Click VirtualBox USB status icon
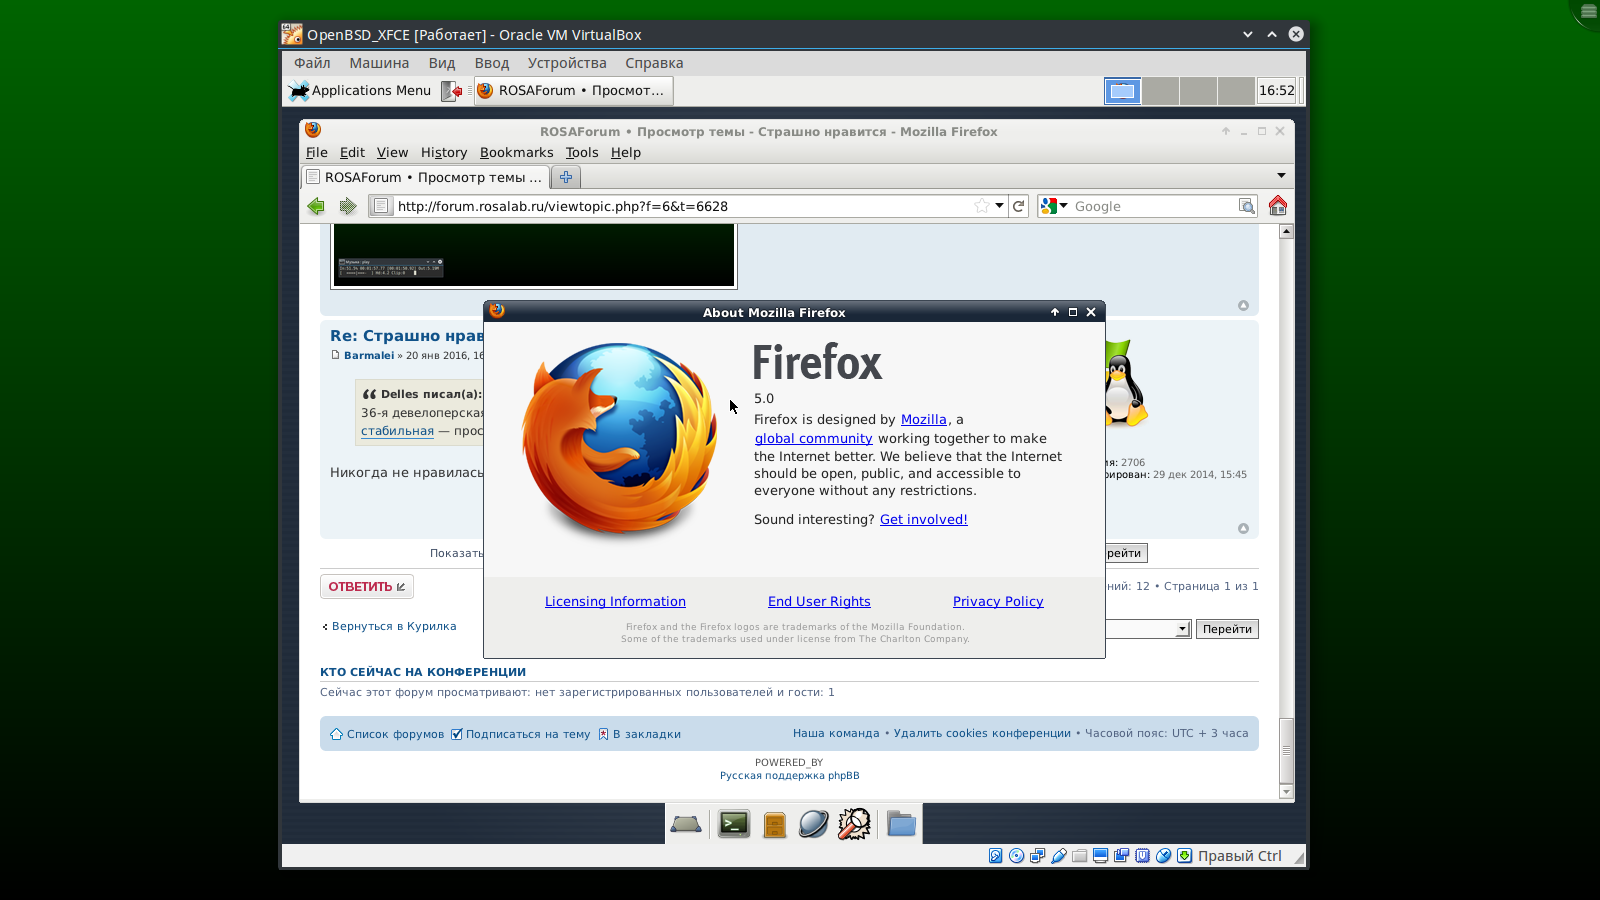 [1059, 856]
